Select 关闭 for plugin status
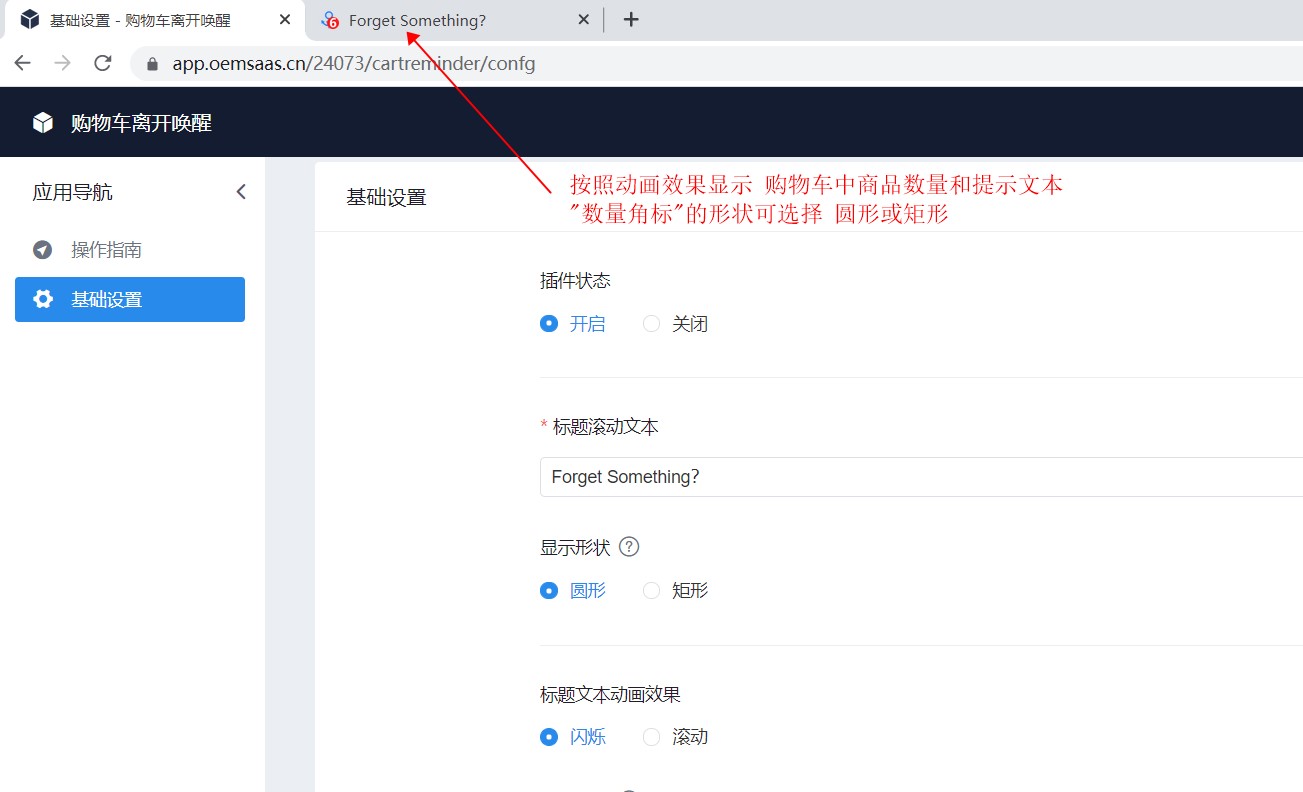The width and height of the screenshot is (1303, 792). [676, 324]
